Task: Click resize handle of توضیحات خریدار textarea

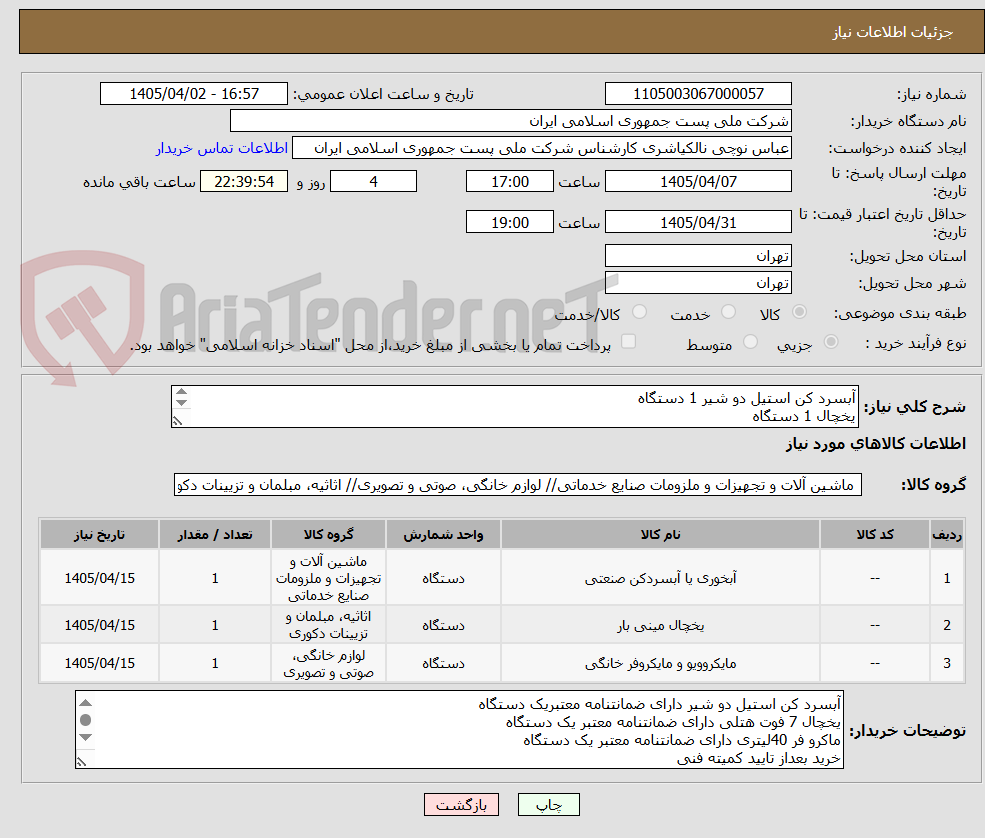Action: 81,762
